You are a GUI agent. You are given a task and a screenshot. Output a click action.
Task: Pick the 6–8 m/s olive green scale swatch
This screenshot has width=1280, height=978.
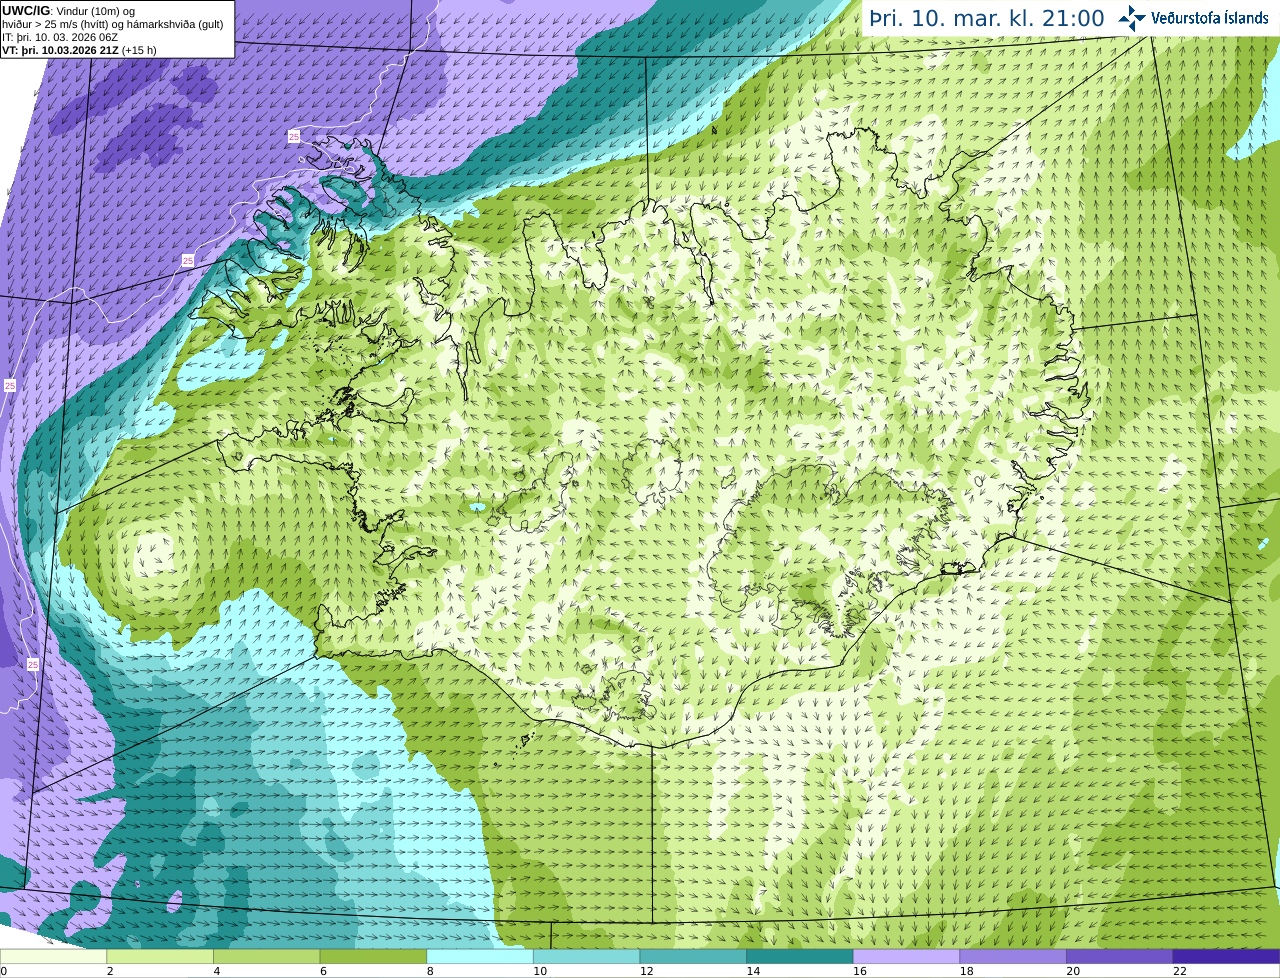[373, 956]
